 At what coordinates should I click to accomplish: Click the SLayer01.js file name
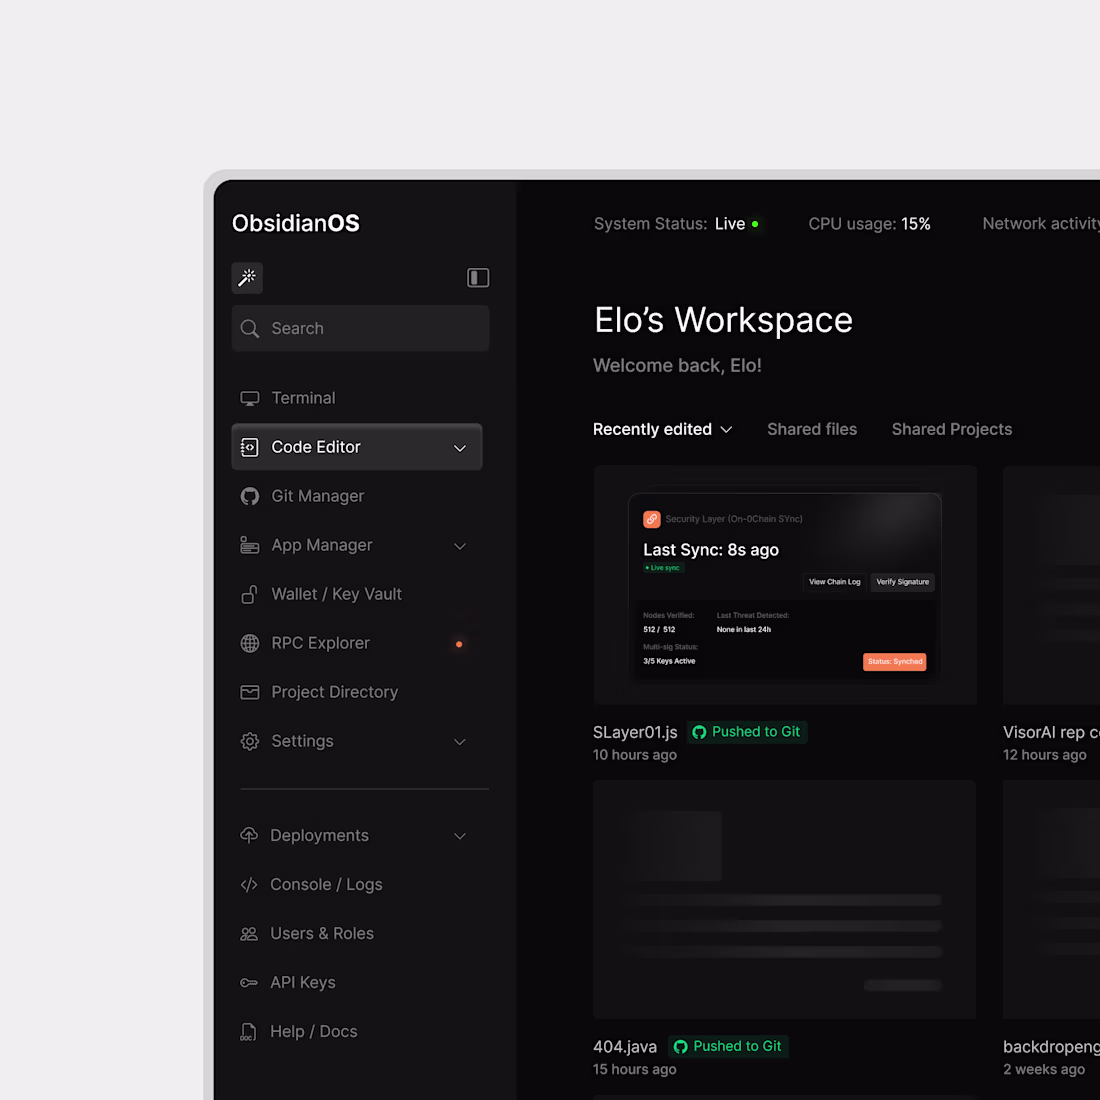tap(635, 732)
